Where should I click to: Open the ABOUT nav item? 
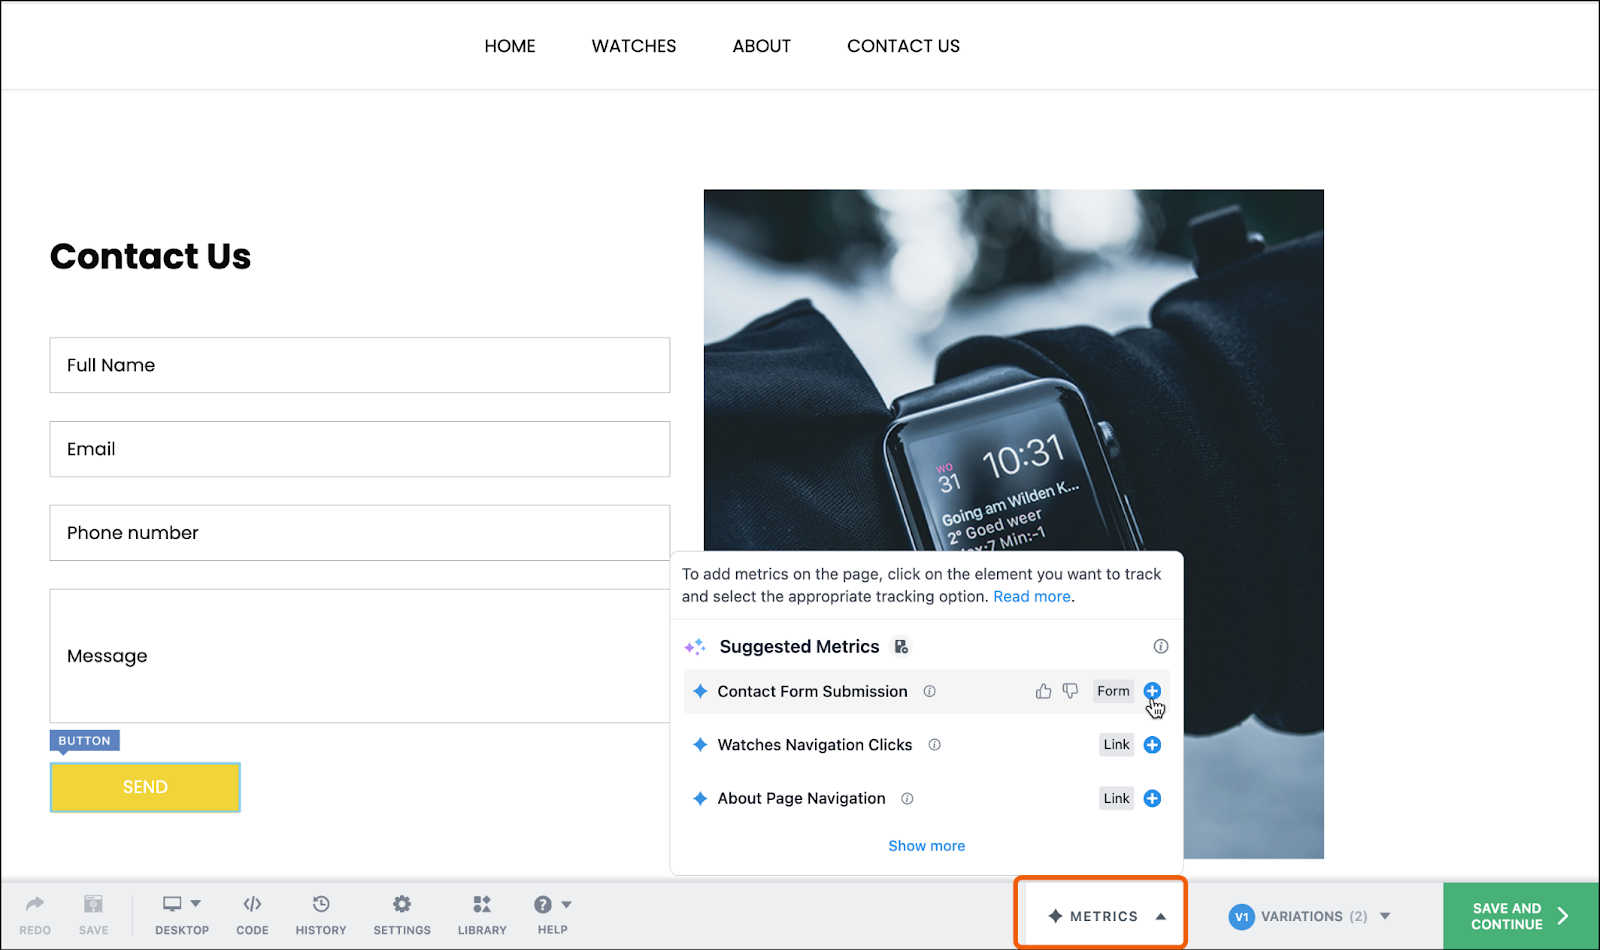[x=761, y=46]
